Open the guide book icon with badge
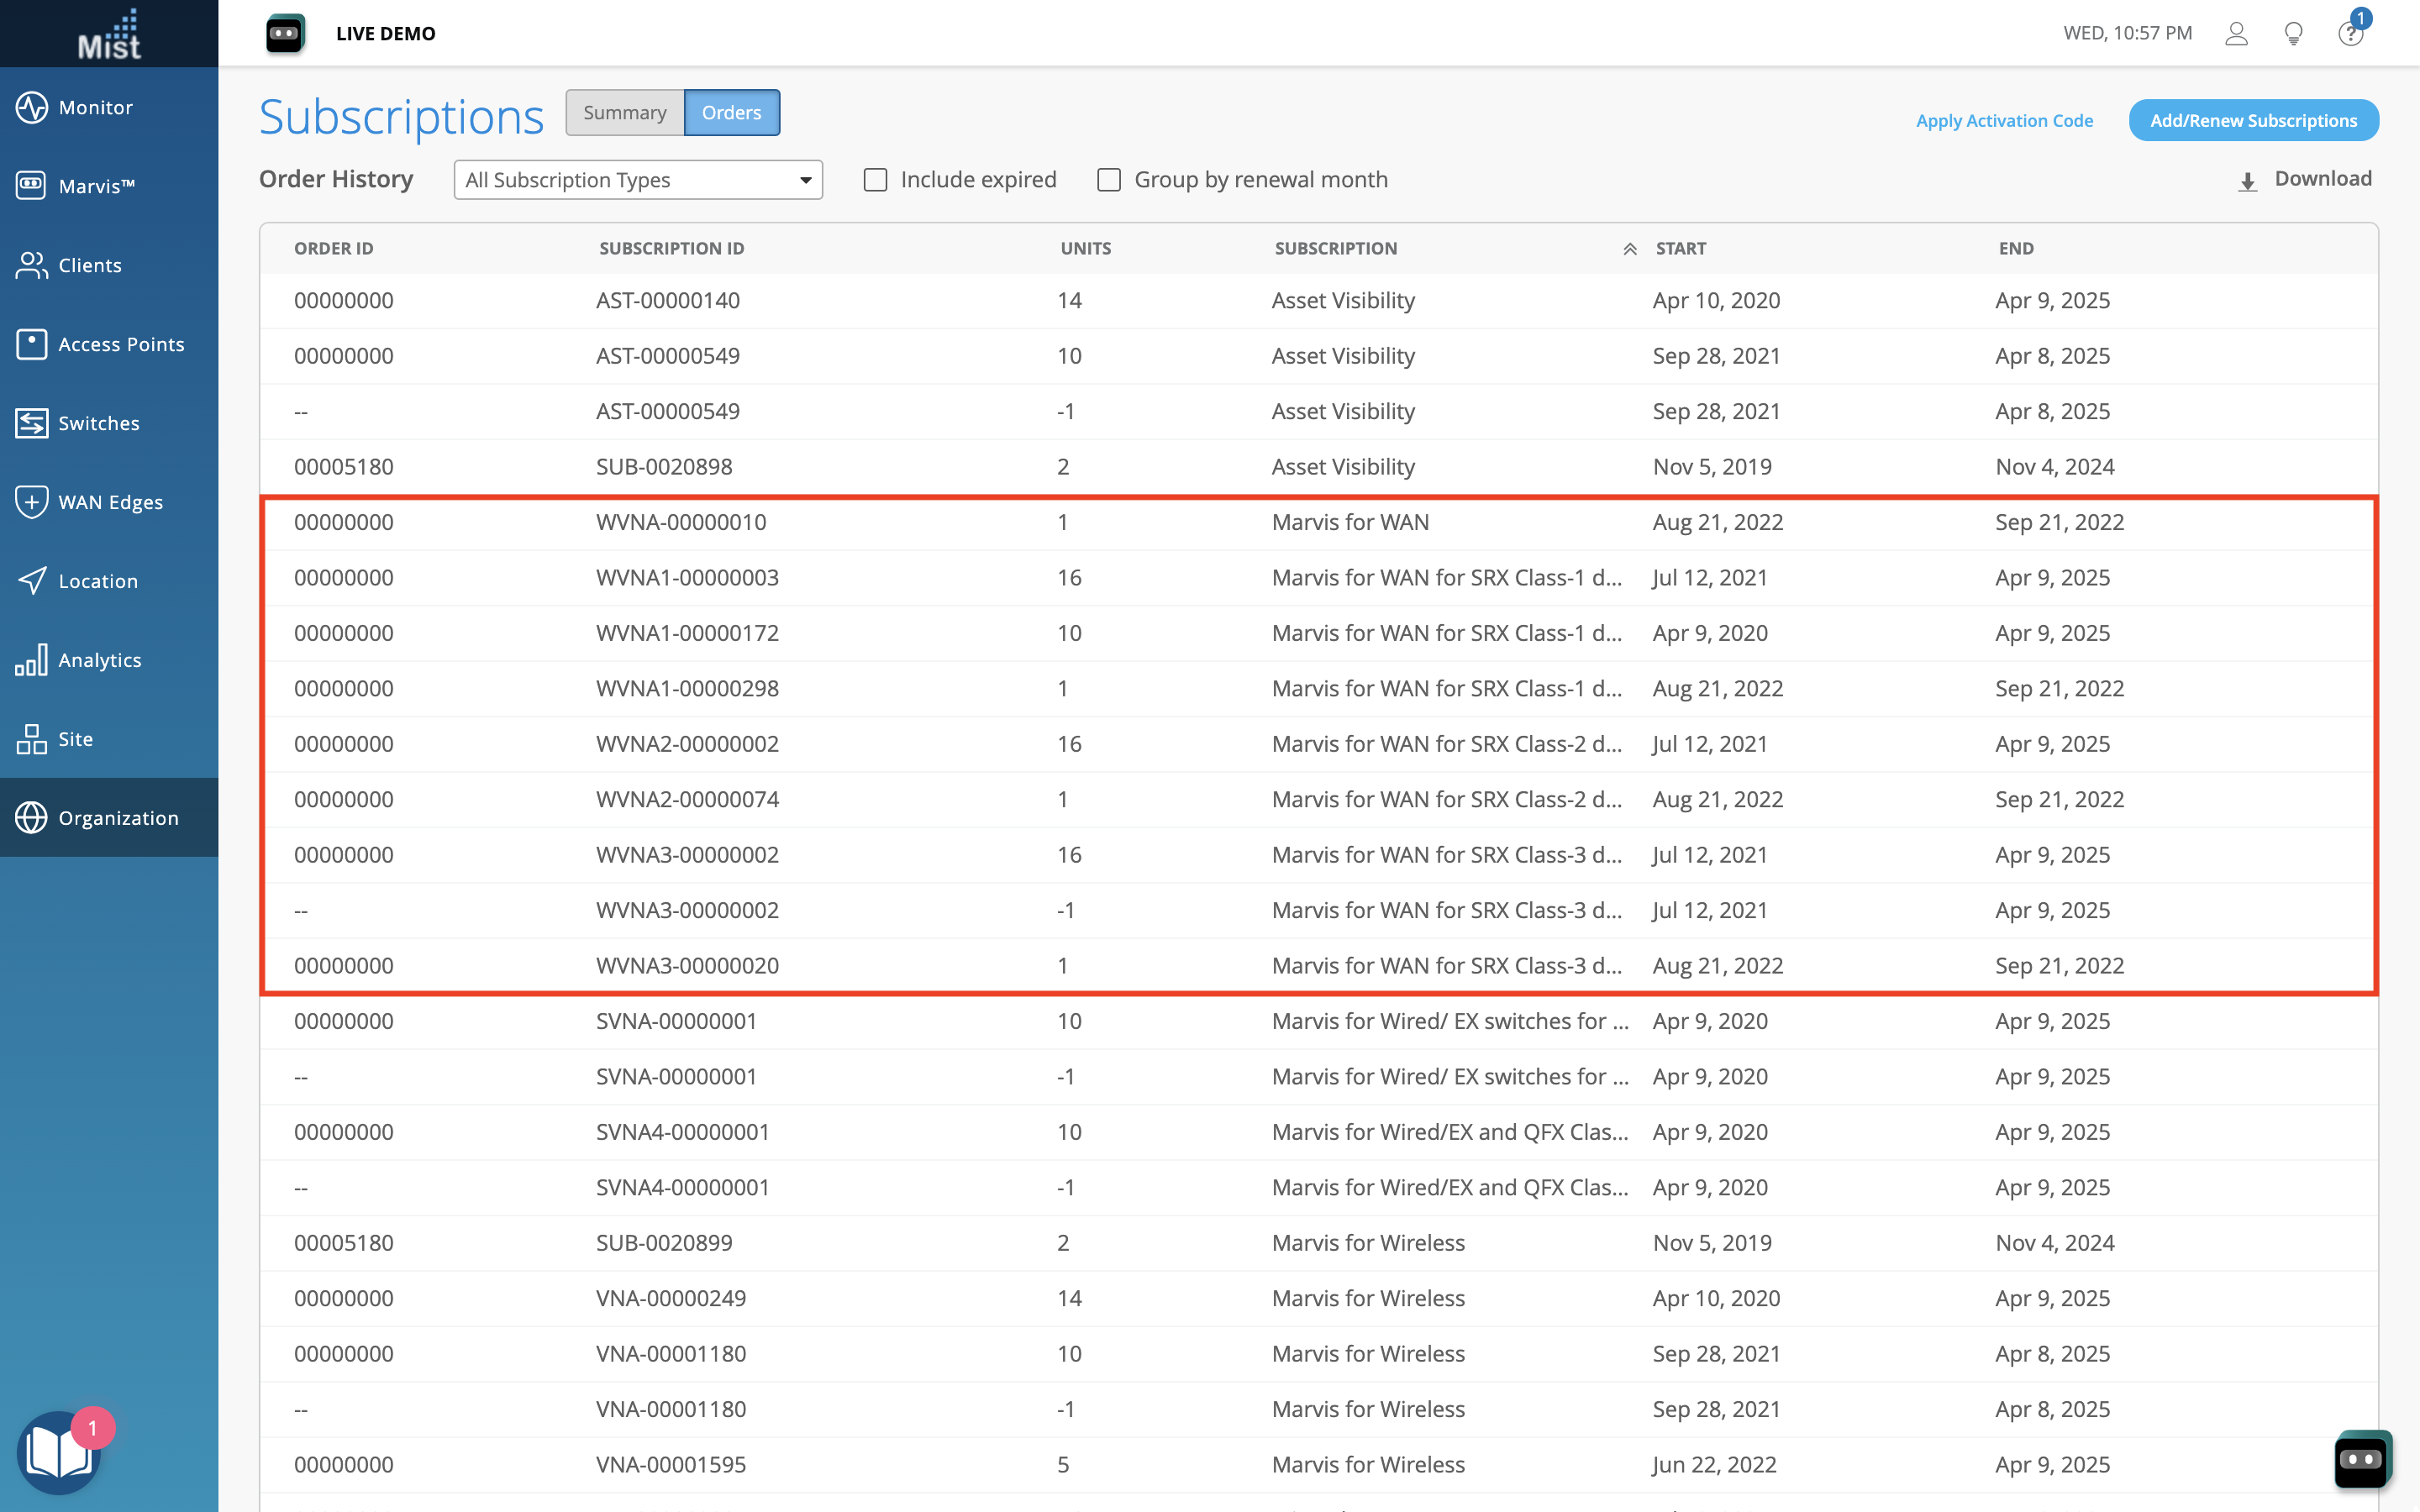 (58, 1452)
